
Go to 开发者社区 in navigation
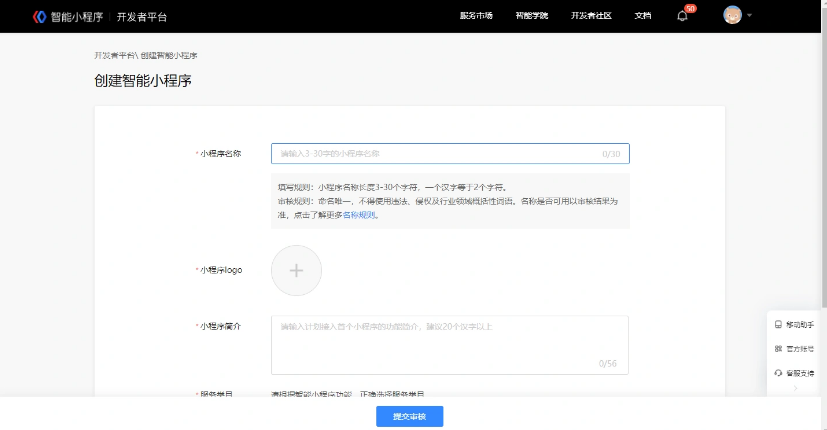coord(590,16)
